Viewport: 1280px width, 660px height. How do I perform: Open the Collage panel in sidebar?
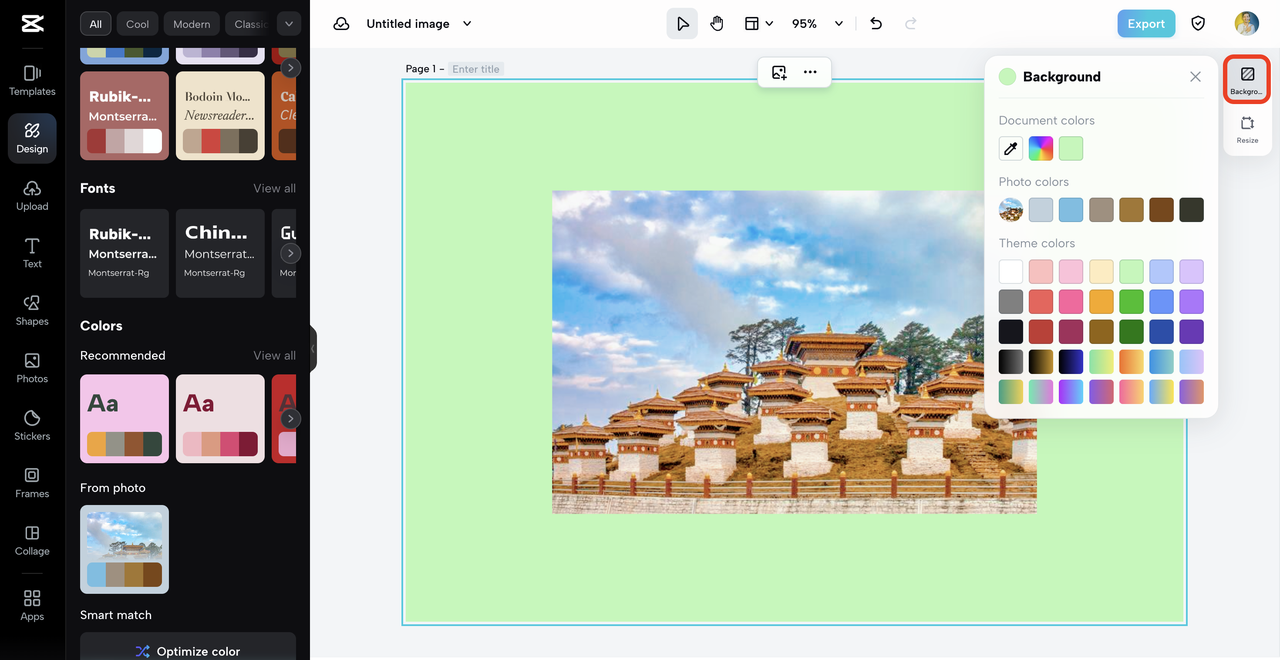pyautogui.click(x=32, y=539)
